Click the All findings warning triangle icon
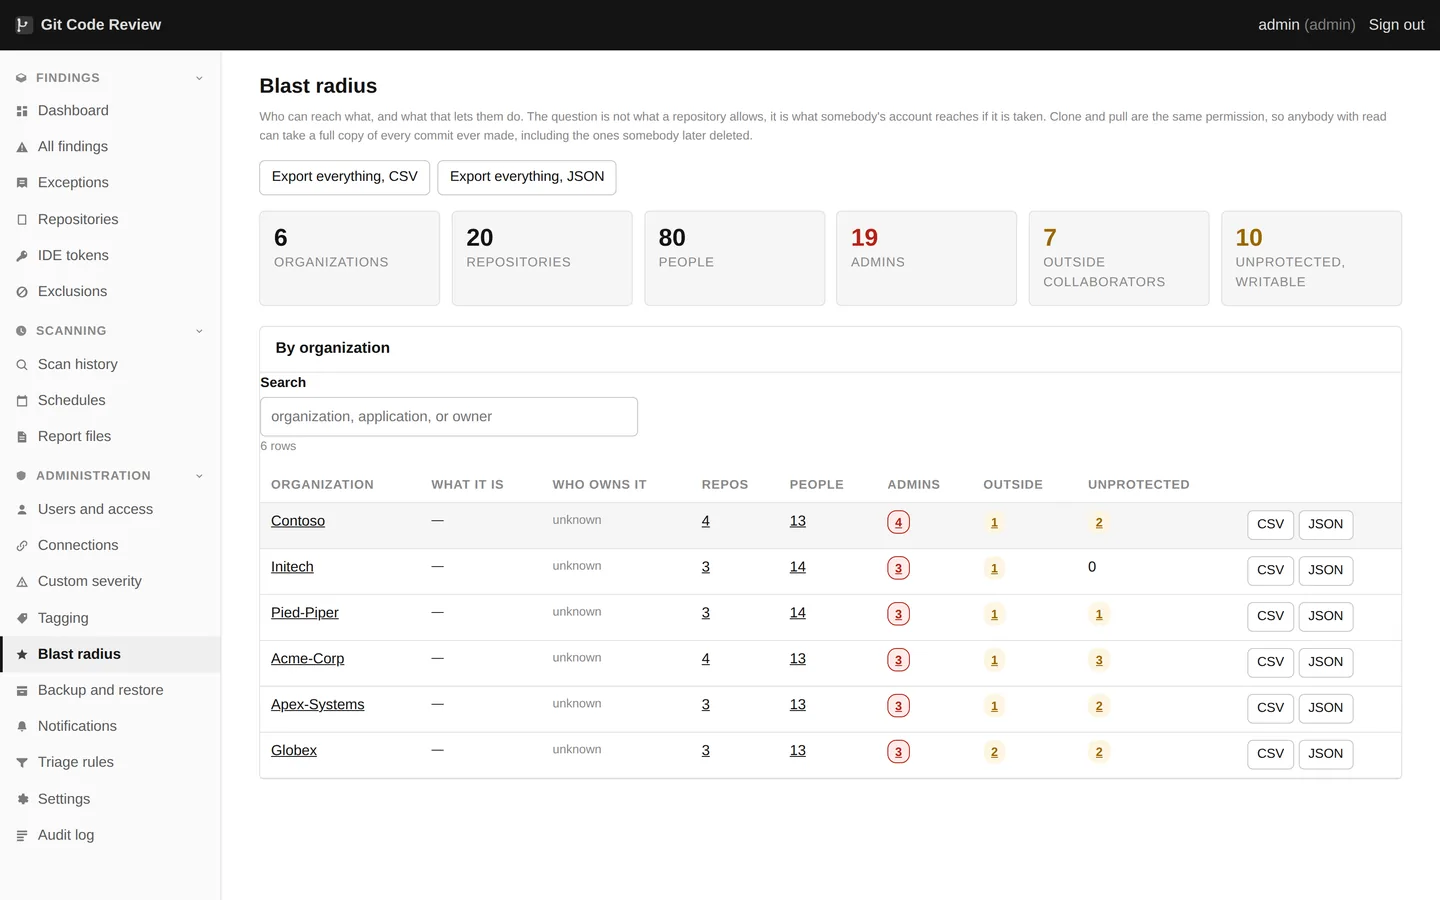 pos(22,147)
